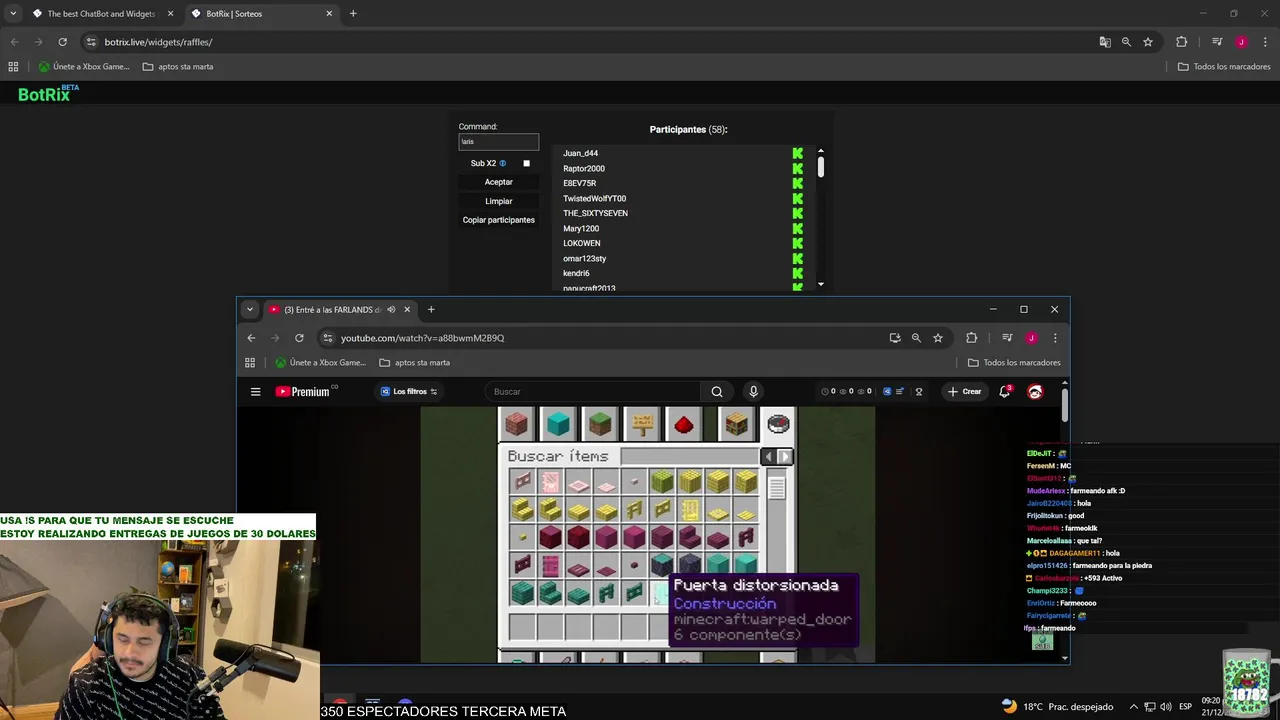Open the YouTube hamburger guide menu
This screenshot has height=720, width=1280.
click(256, 392)
